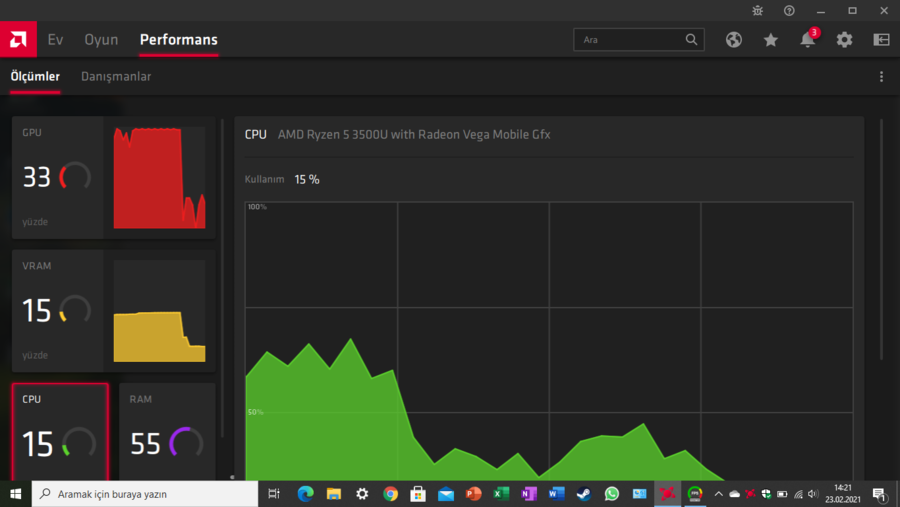Open the Ev tab
This screenshot has width=900, height=507.
coord(55,40)
